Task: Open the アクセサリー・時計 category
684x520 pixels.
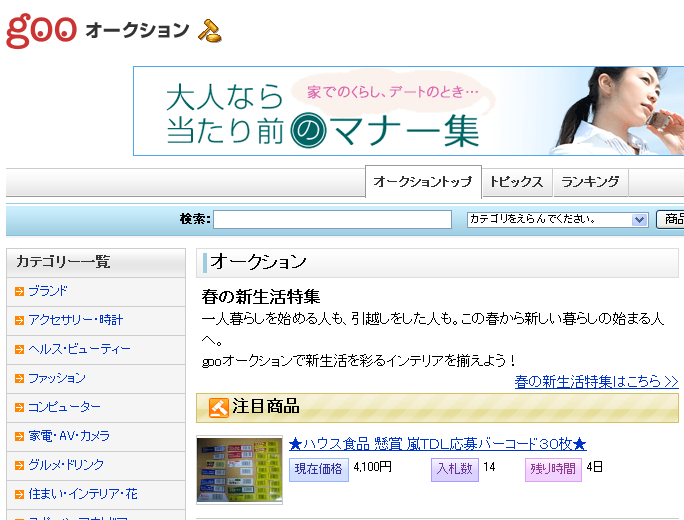Action: pos(76,320)
